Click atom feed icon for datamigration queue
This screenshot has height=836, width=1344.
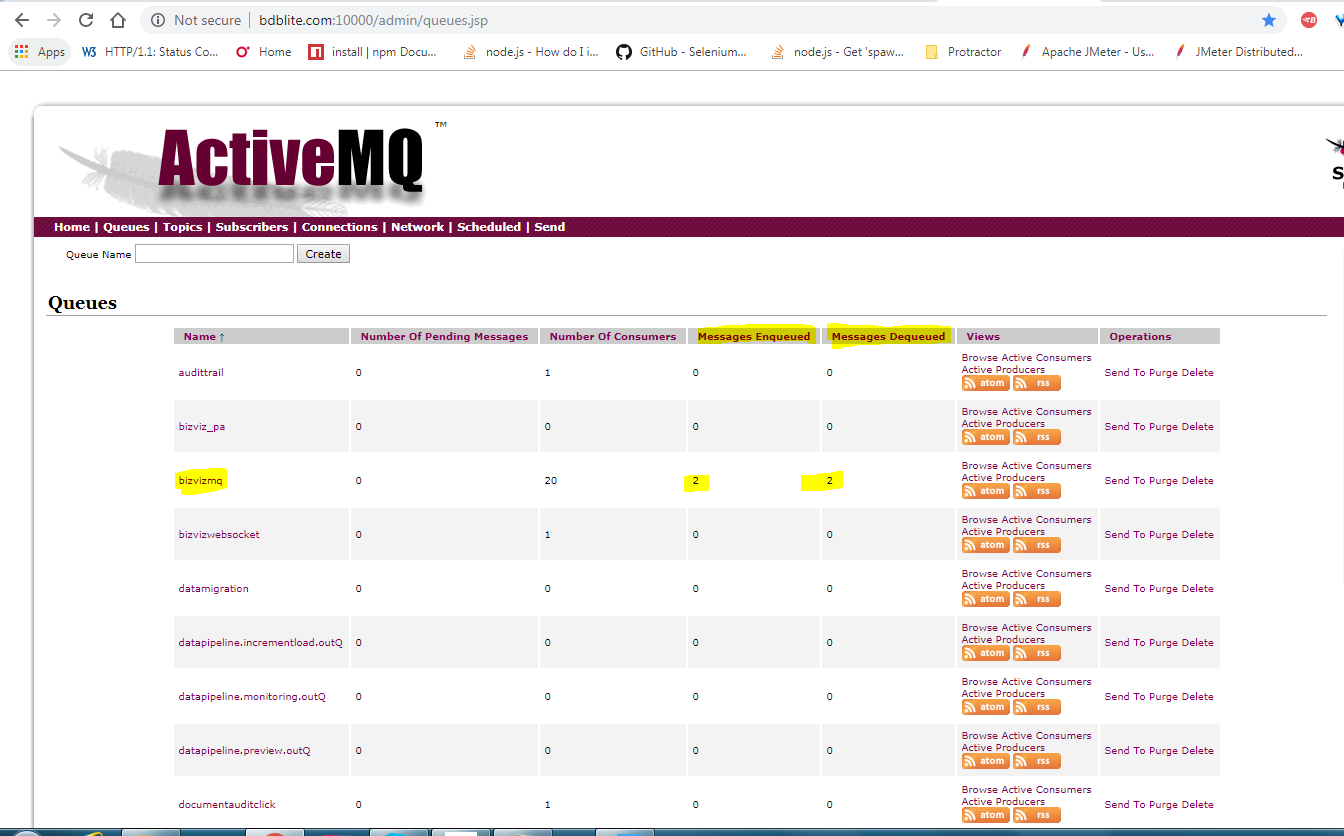click(x=985, y=599)
